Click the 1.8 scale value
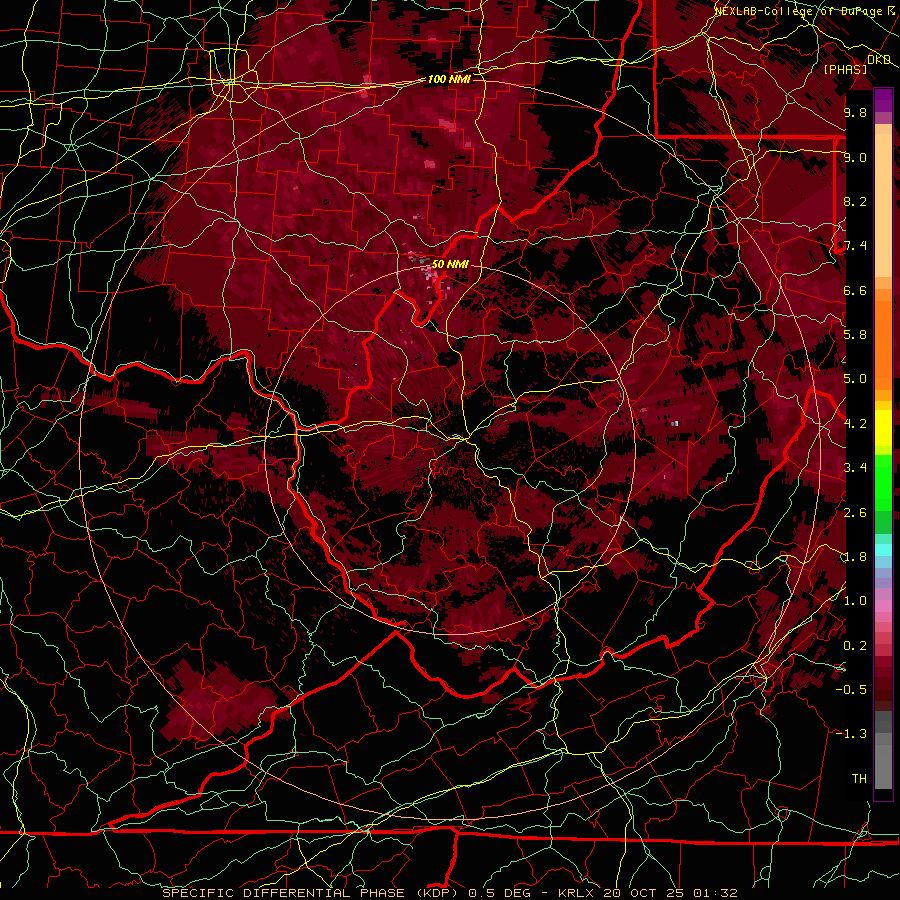 pyautogui.click(x=855, y=557)
